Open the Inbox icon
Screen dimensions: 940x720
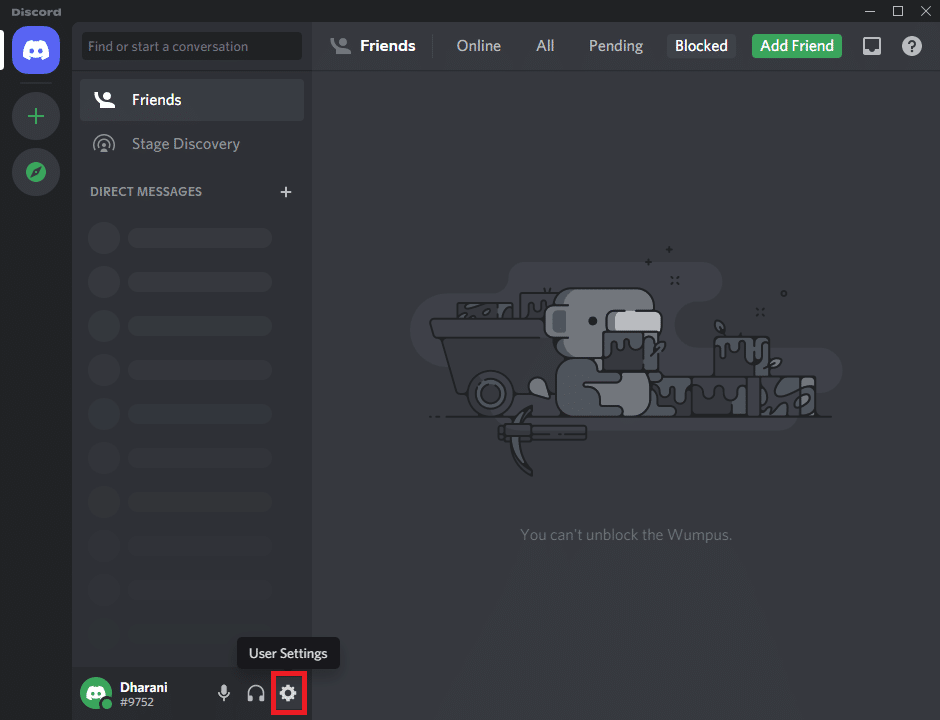[x=872, y=46]
